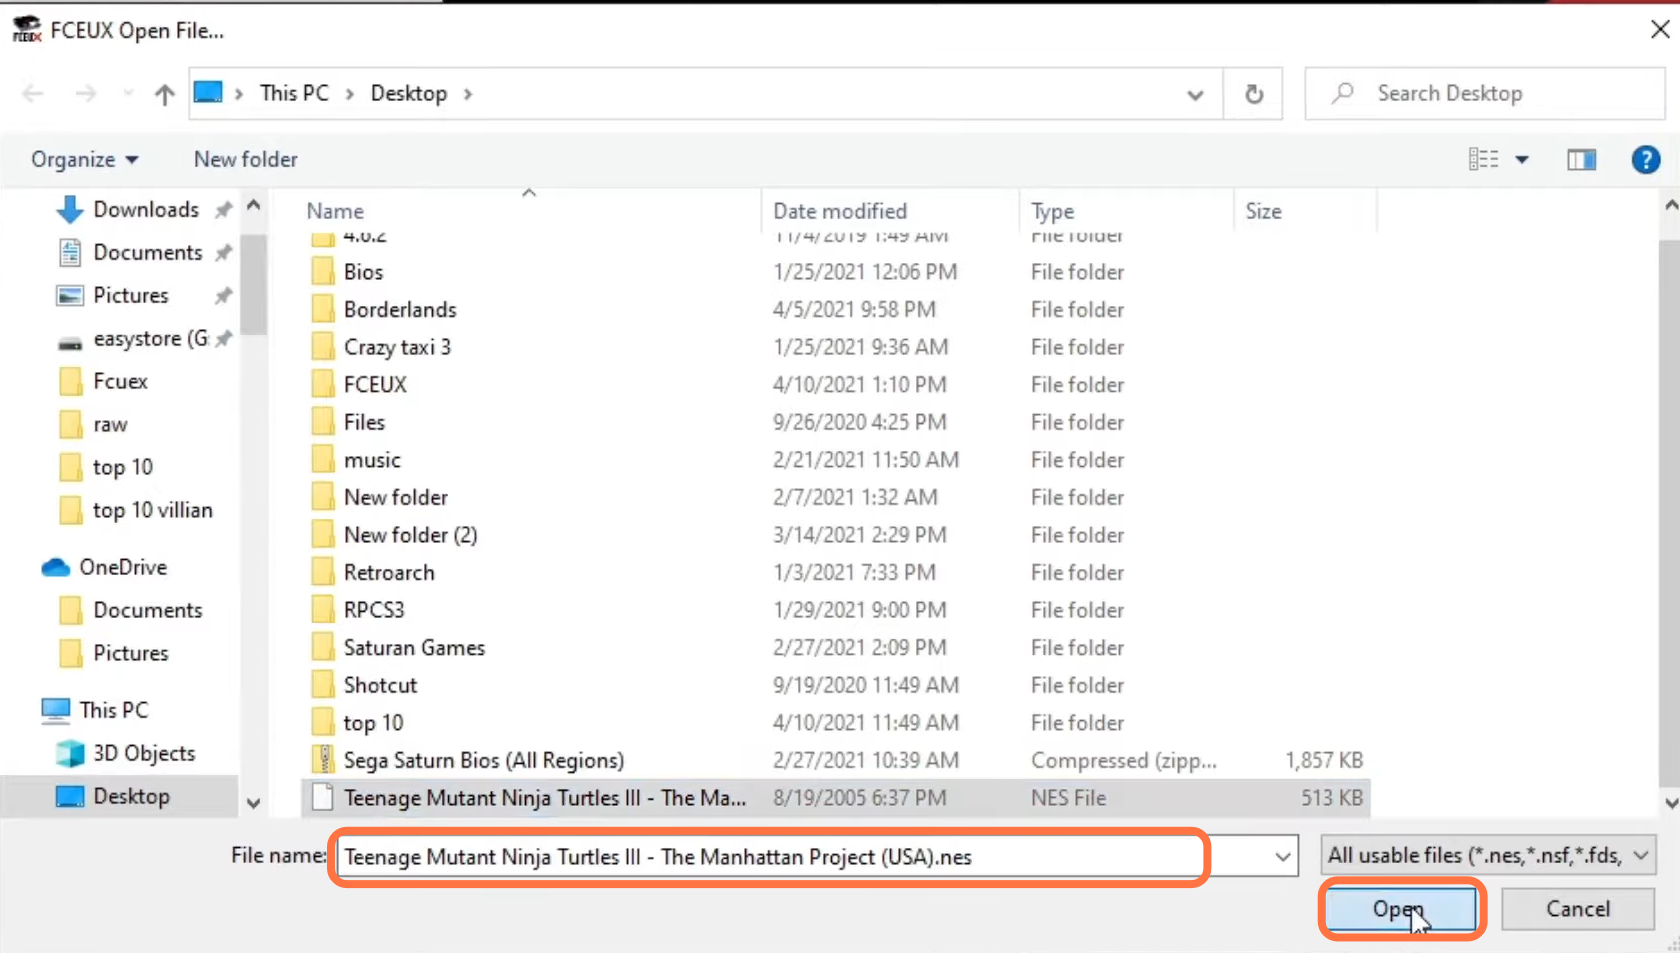The width and height of the screenshot is (1680, 953).
Task: Open the recent locations chevron
Action: click(128, 94)
